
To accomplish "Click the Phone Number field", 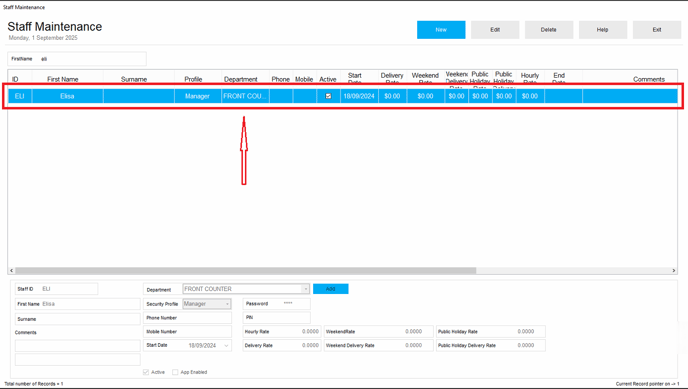I will click(x=187, y=318).
